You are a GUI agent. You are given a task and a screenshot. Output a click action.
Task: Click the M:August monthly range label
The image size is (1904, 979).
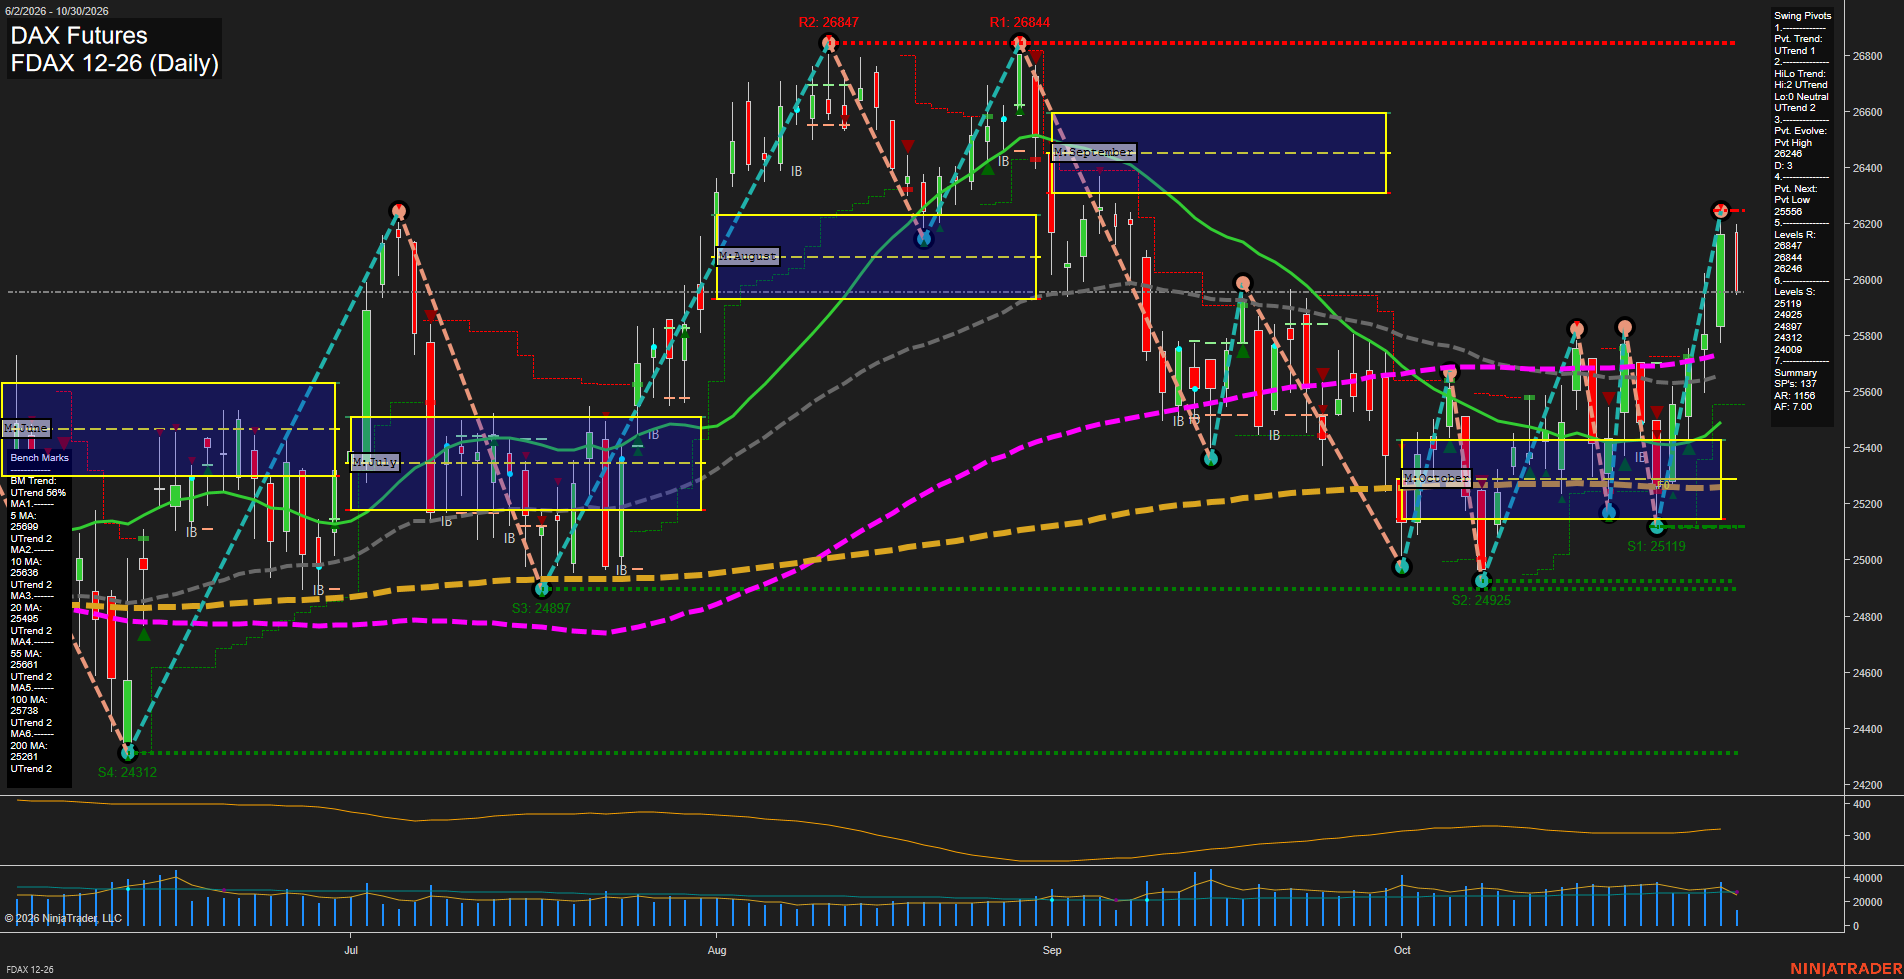point(748,256)
